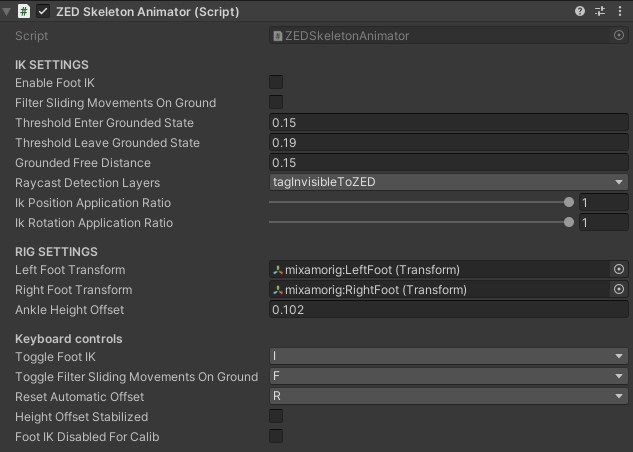Check Height Offset Stabilized option
Image resolution: width=633 pixels, height=452 pixels.
pyautogui.click(x=276, y=416)
